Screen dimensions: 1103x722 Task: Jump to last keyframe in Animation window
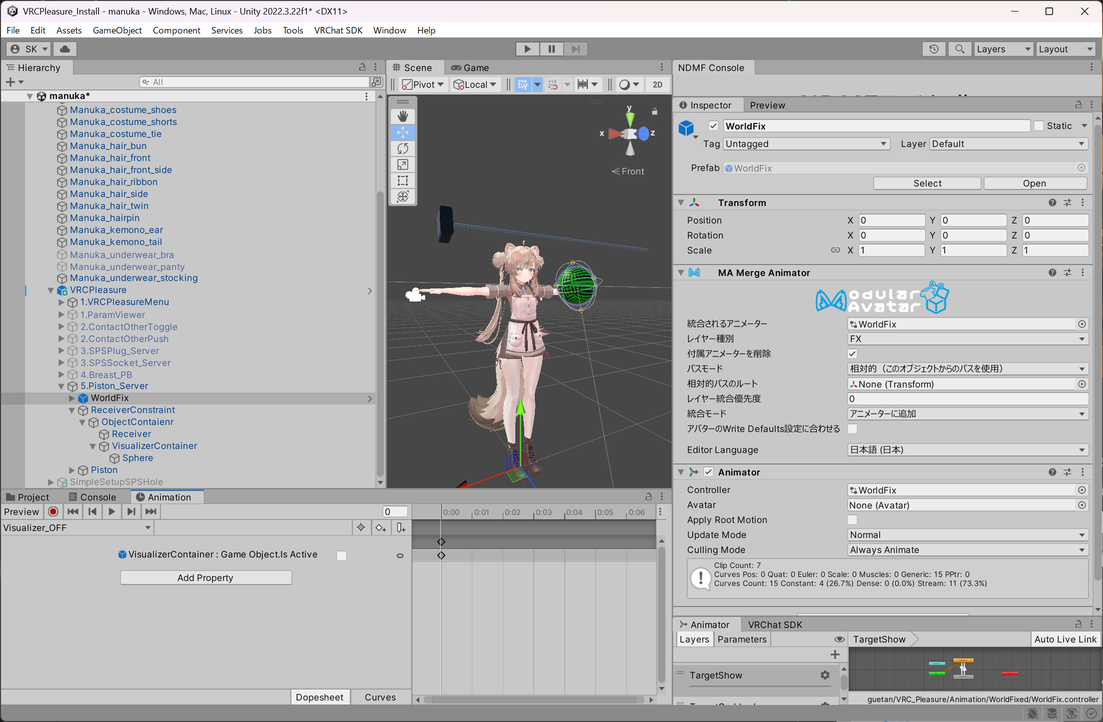[151, 512]
